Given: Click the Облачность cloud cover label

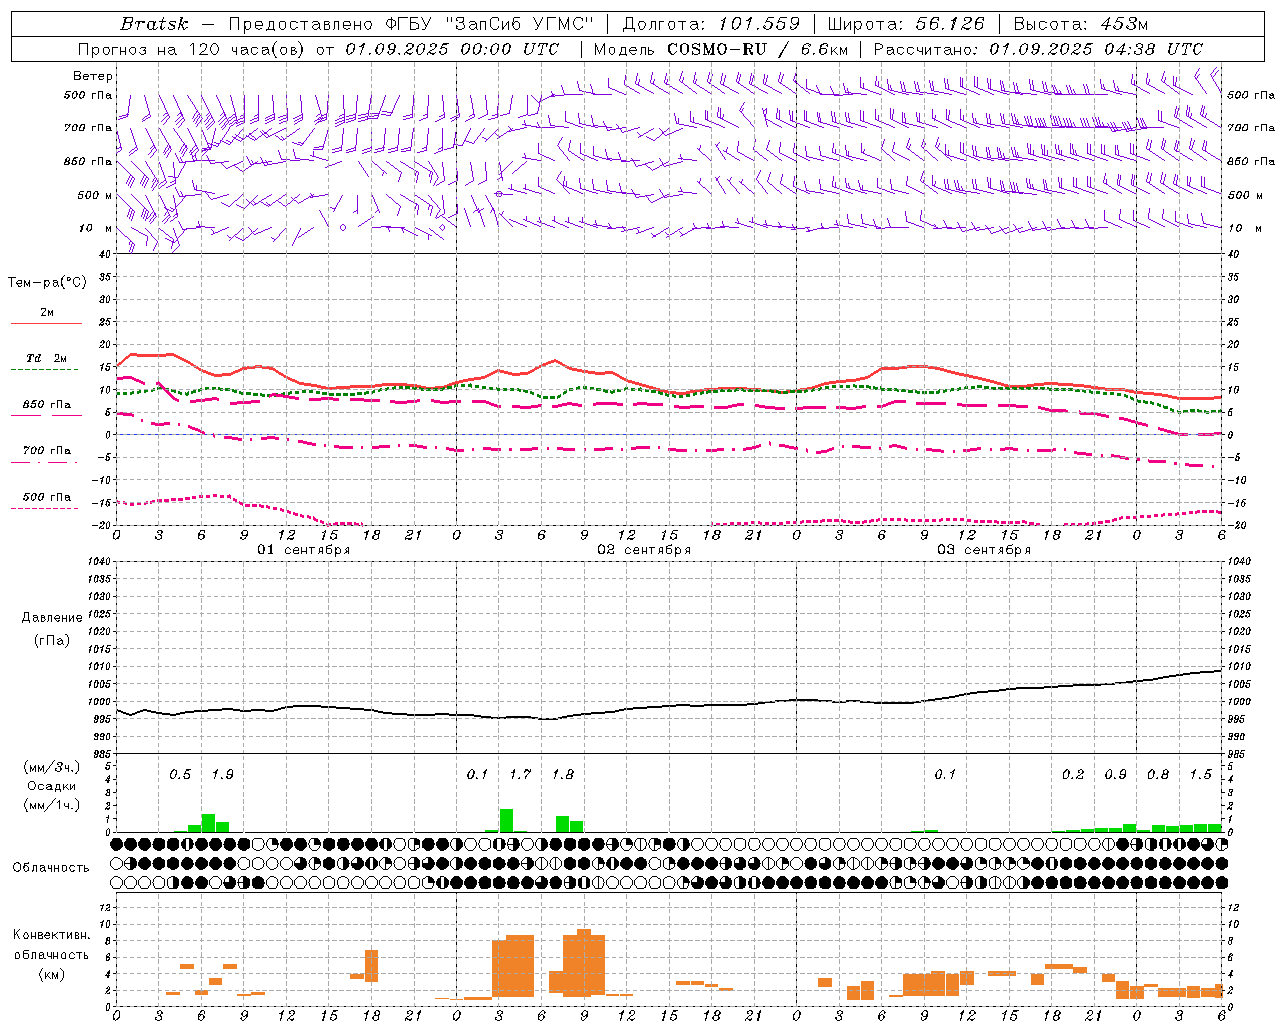Looking at the screenshot, I should click(51, 868).
